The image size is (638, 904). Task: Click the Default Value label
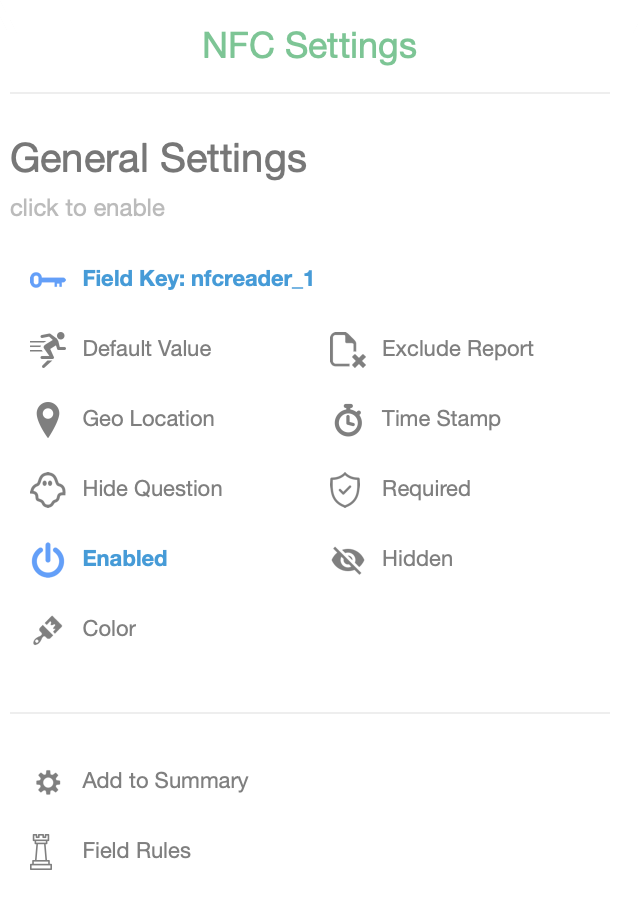coord(147,349)
